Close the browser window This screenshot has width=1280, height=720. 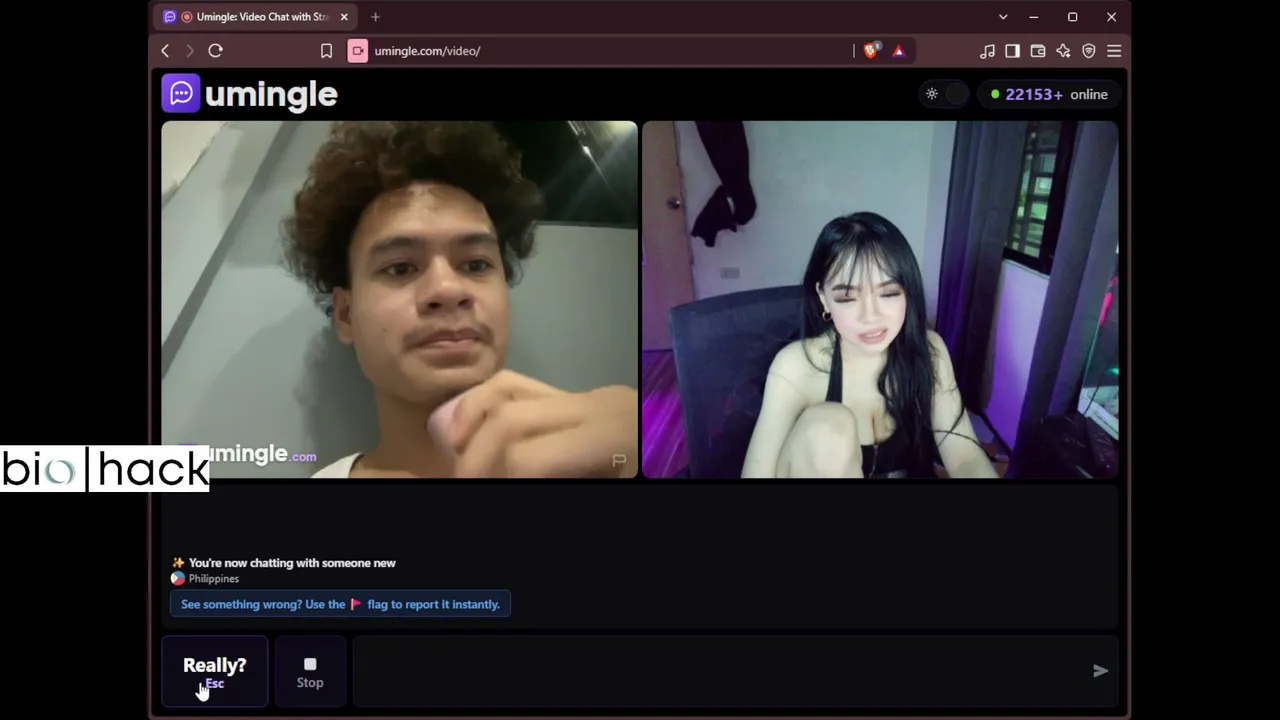click(1111, 17)
